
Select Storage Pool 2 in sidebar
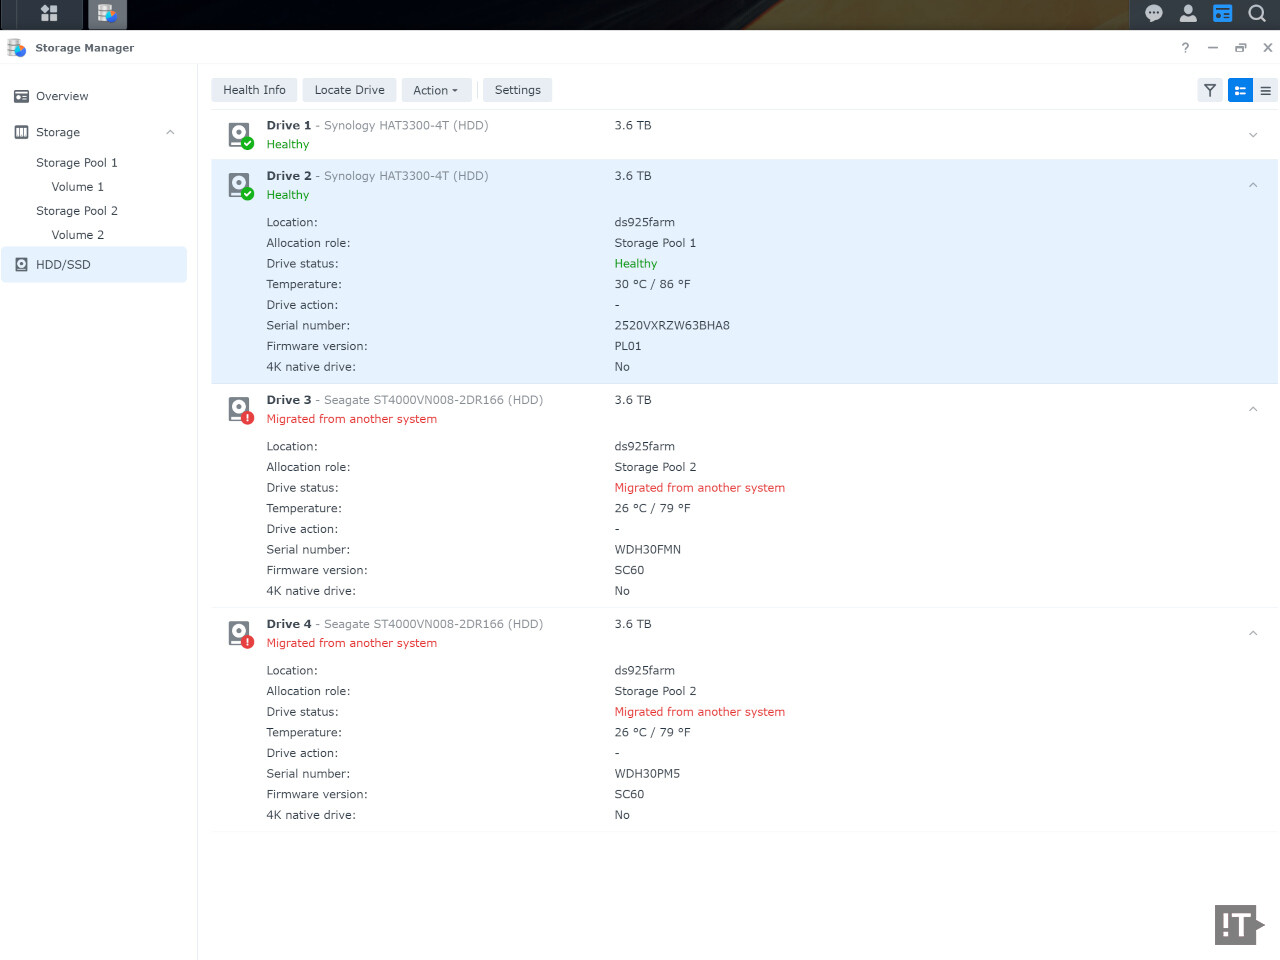[77, 211]
